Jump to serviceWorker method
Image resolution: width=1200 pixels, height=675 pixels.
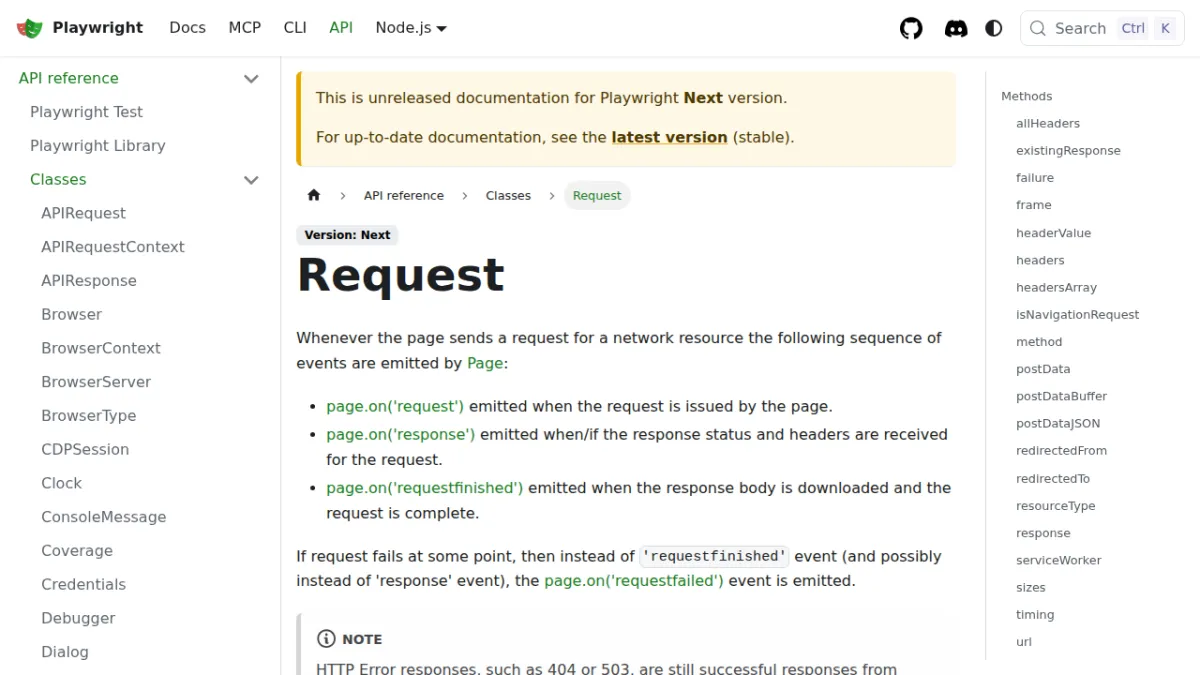click(1059, 560)
